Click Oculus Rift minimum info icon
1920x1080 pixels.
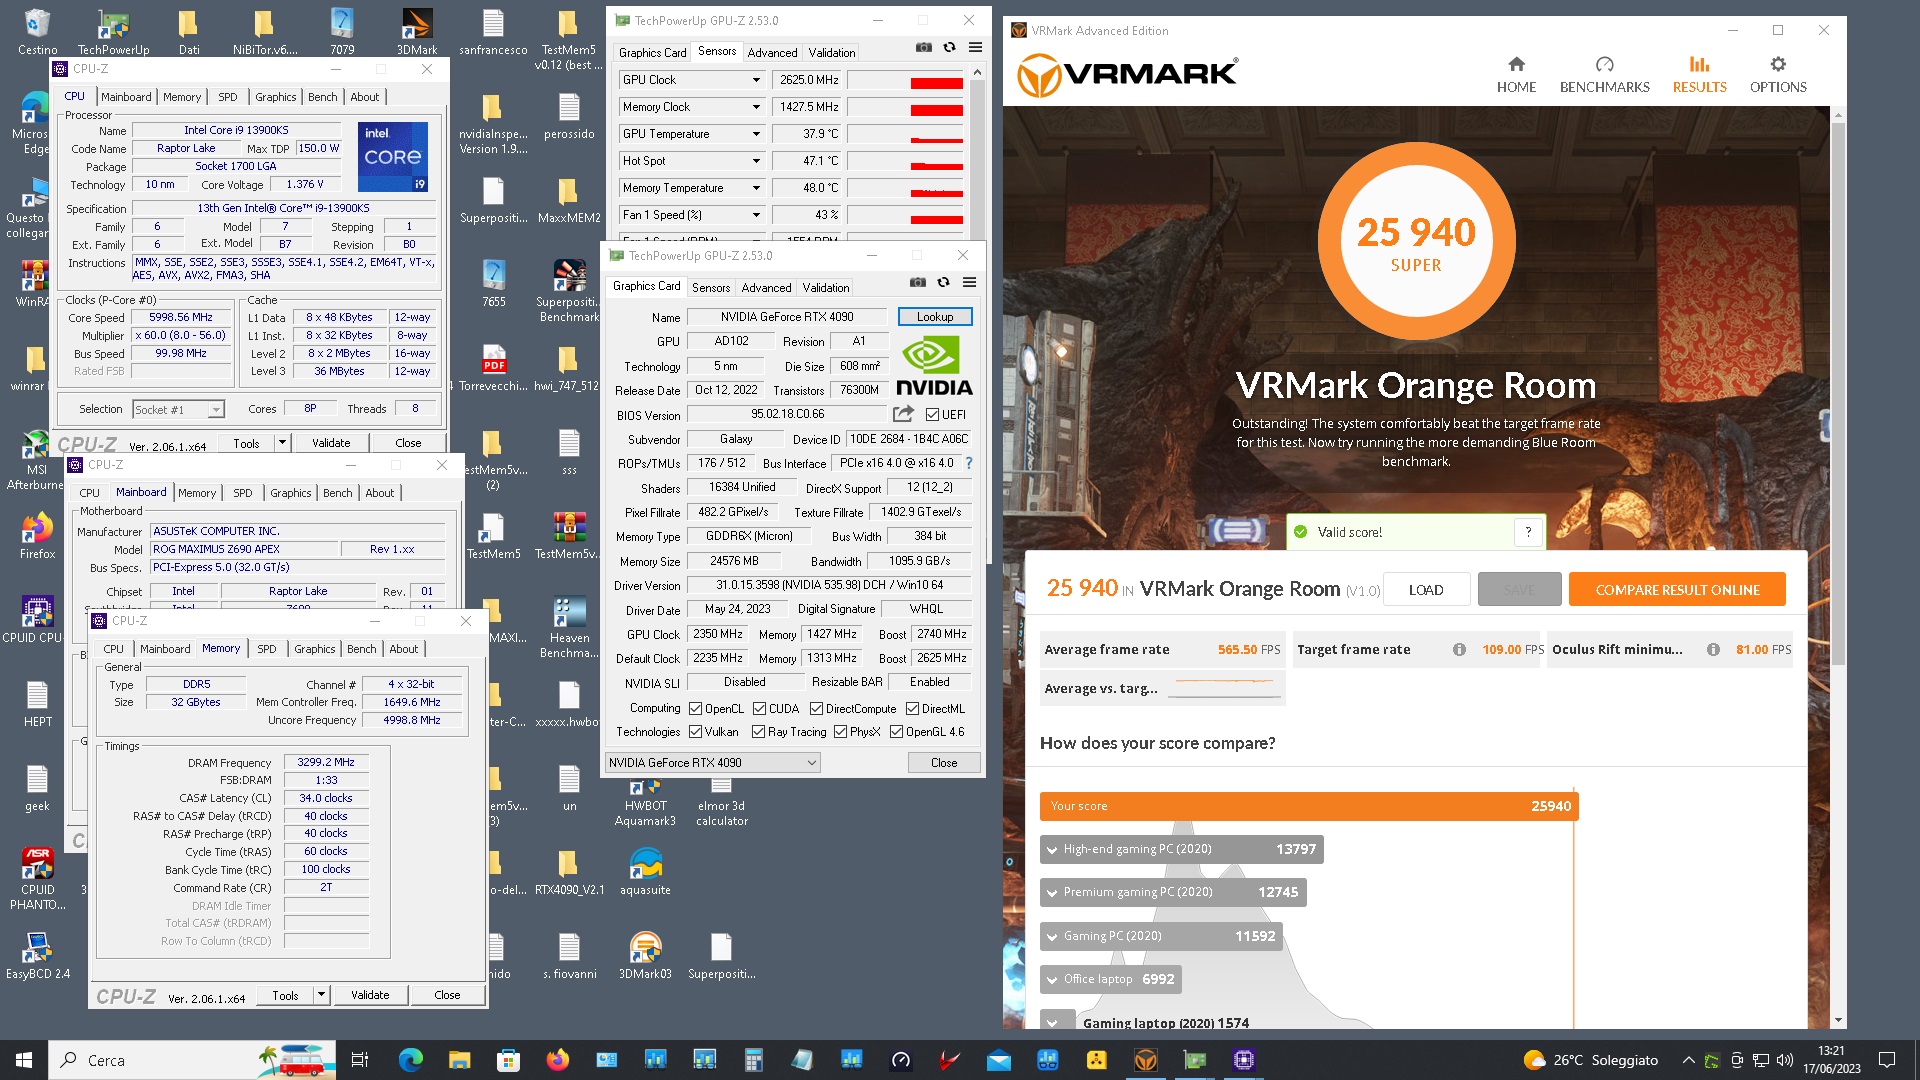[1713, 650]
